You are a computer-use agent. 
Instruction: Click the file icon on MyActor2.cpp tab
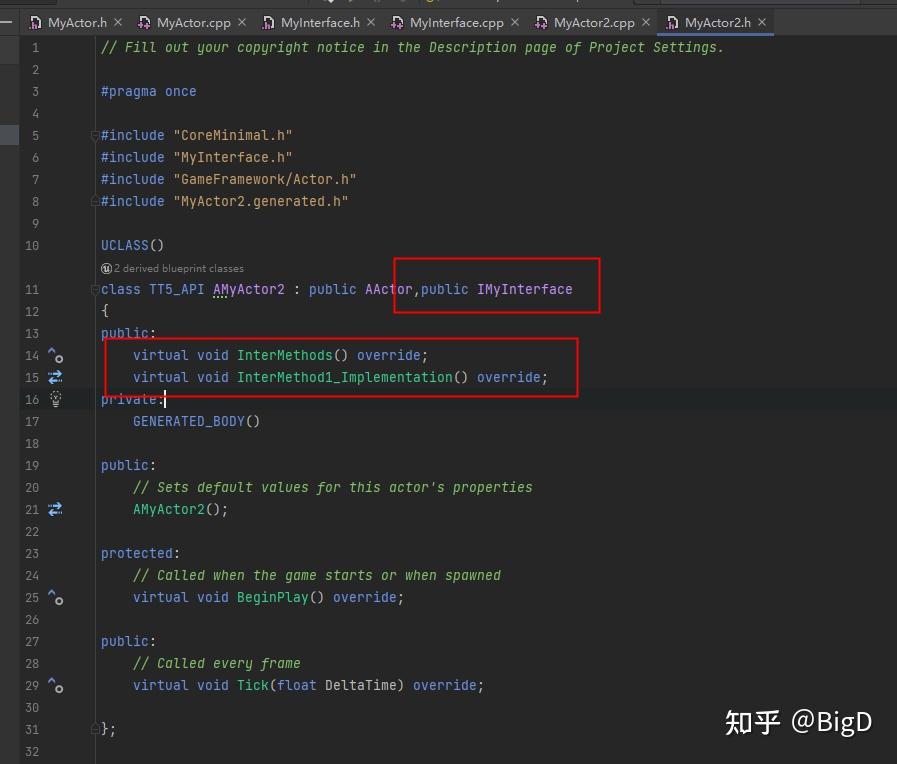tap(541, 23)
